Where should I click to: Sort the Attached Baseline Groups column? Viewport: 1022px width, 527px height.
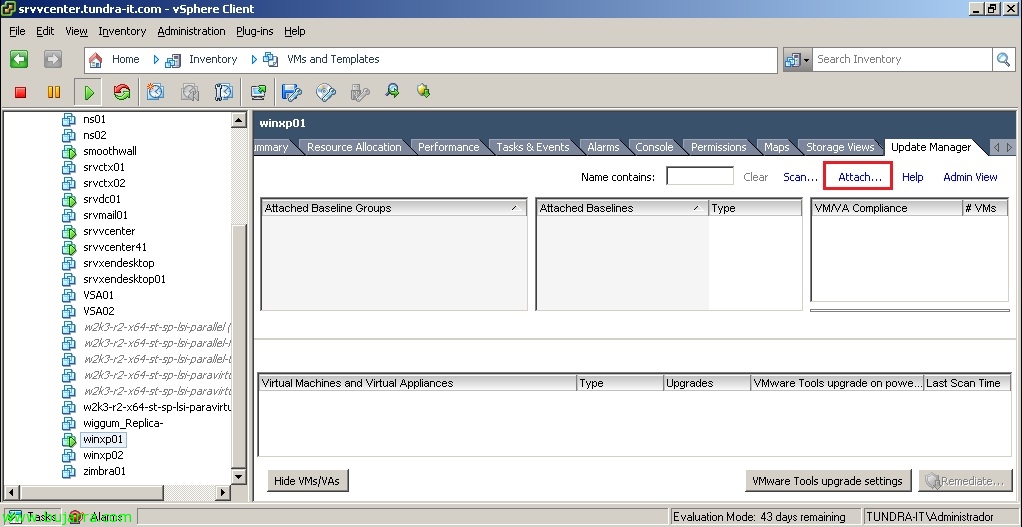[x=394, y=208]
